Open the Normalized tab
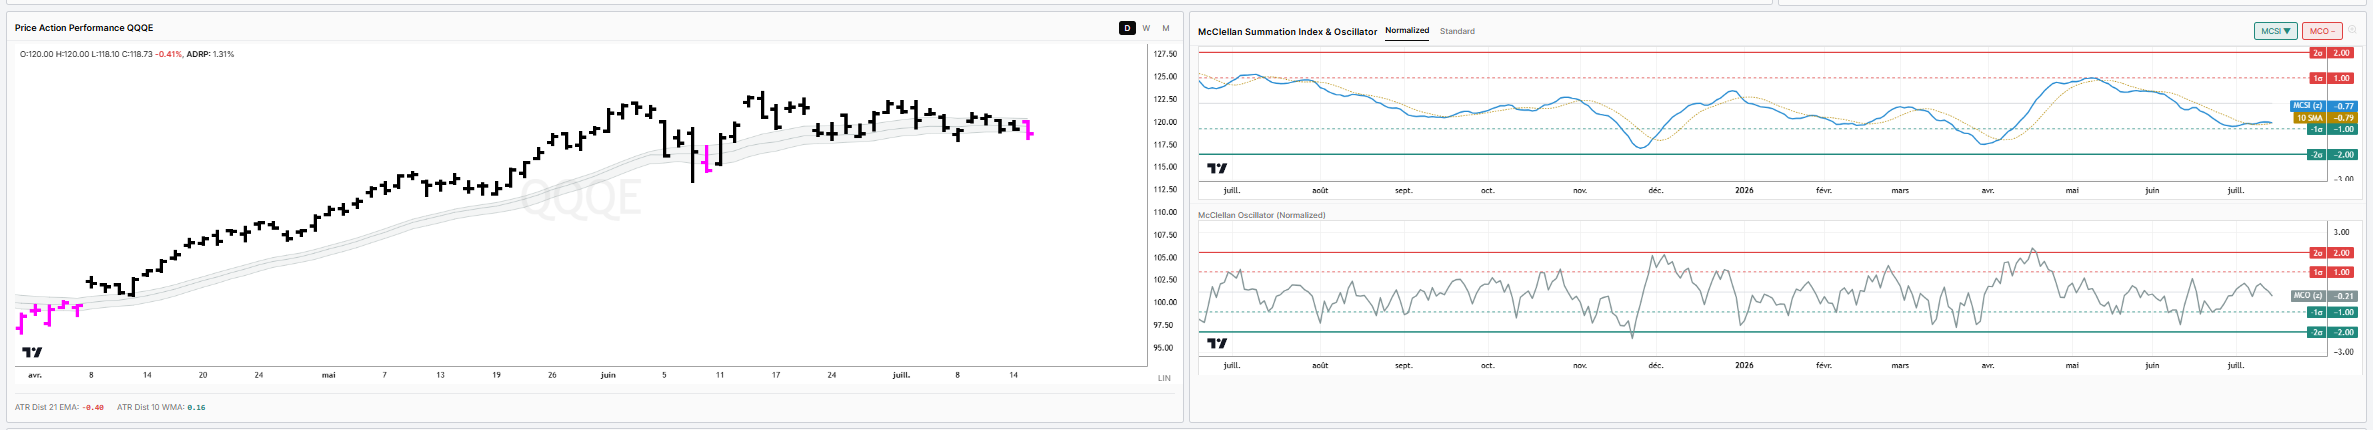Viewport: 2373px width, 430px height. click(x=1407, y=31)
